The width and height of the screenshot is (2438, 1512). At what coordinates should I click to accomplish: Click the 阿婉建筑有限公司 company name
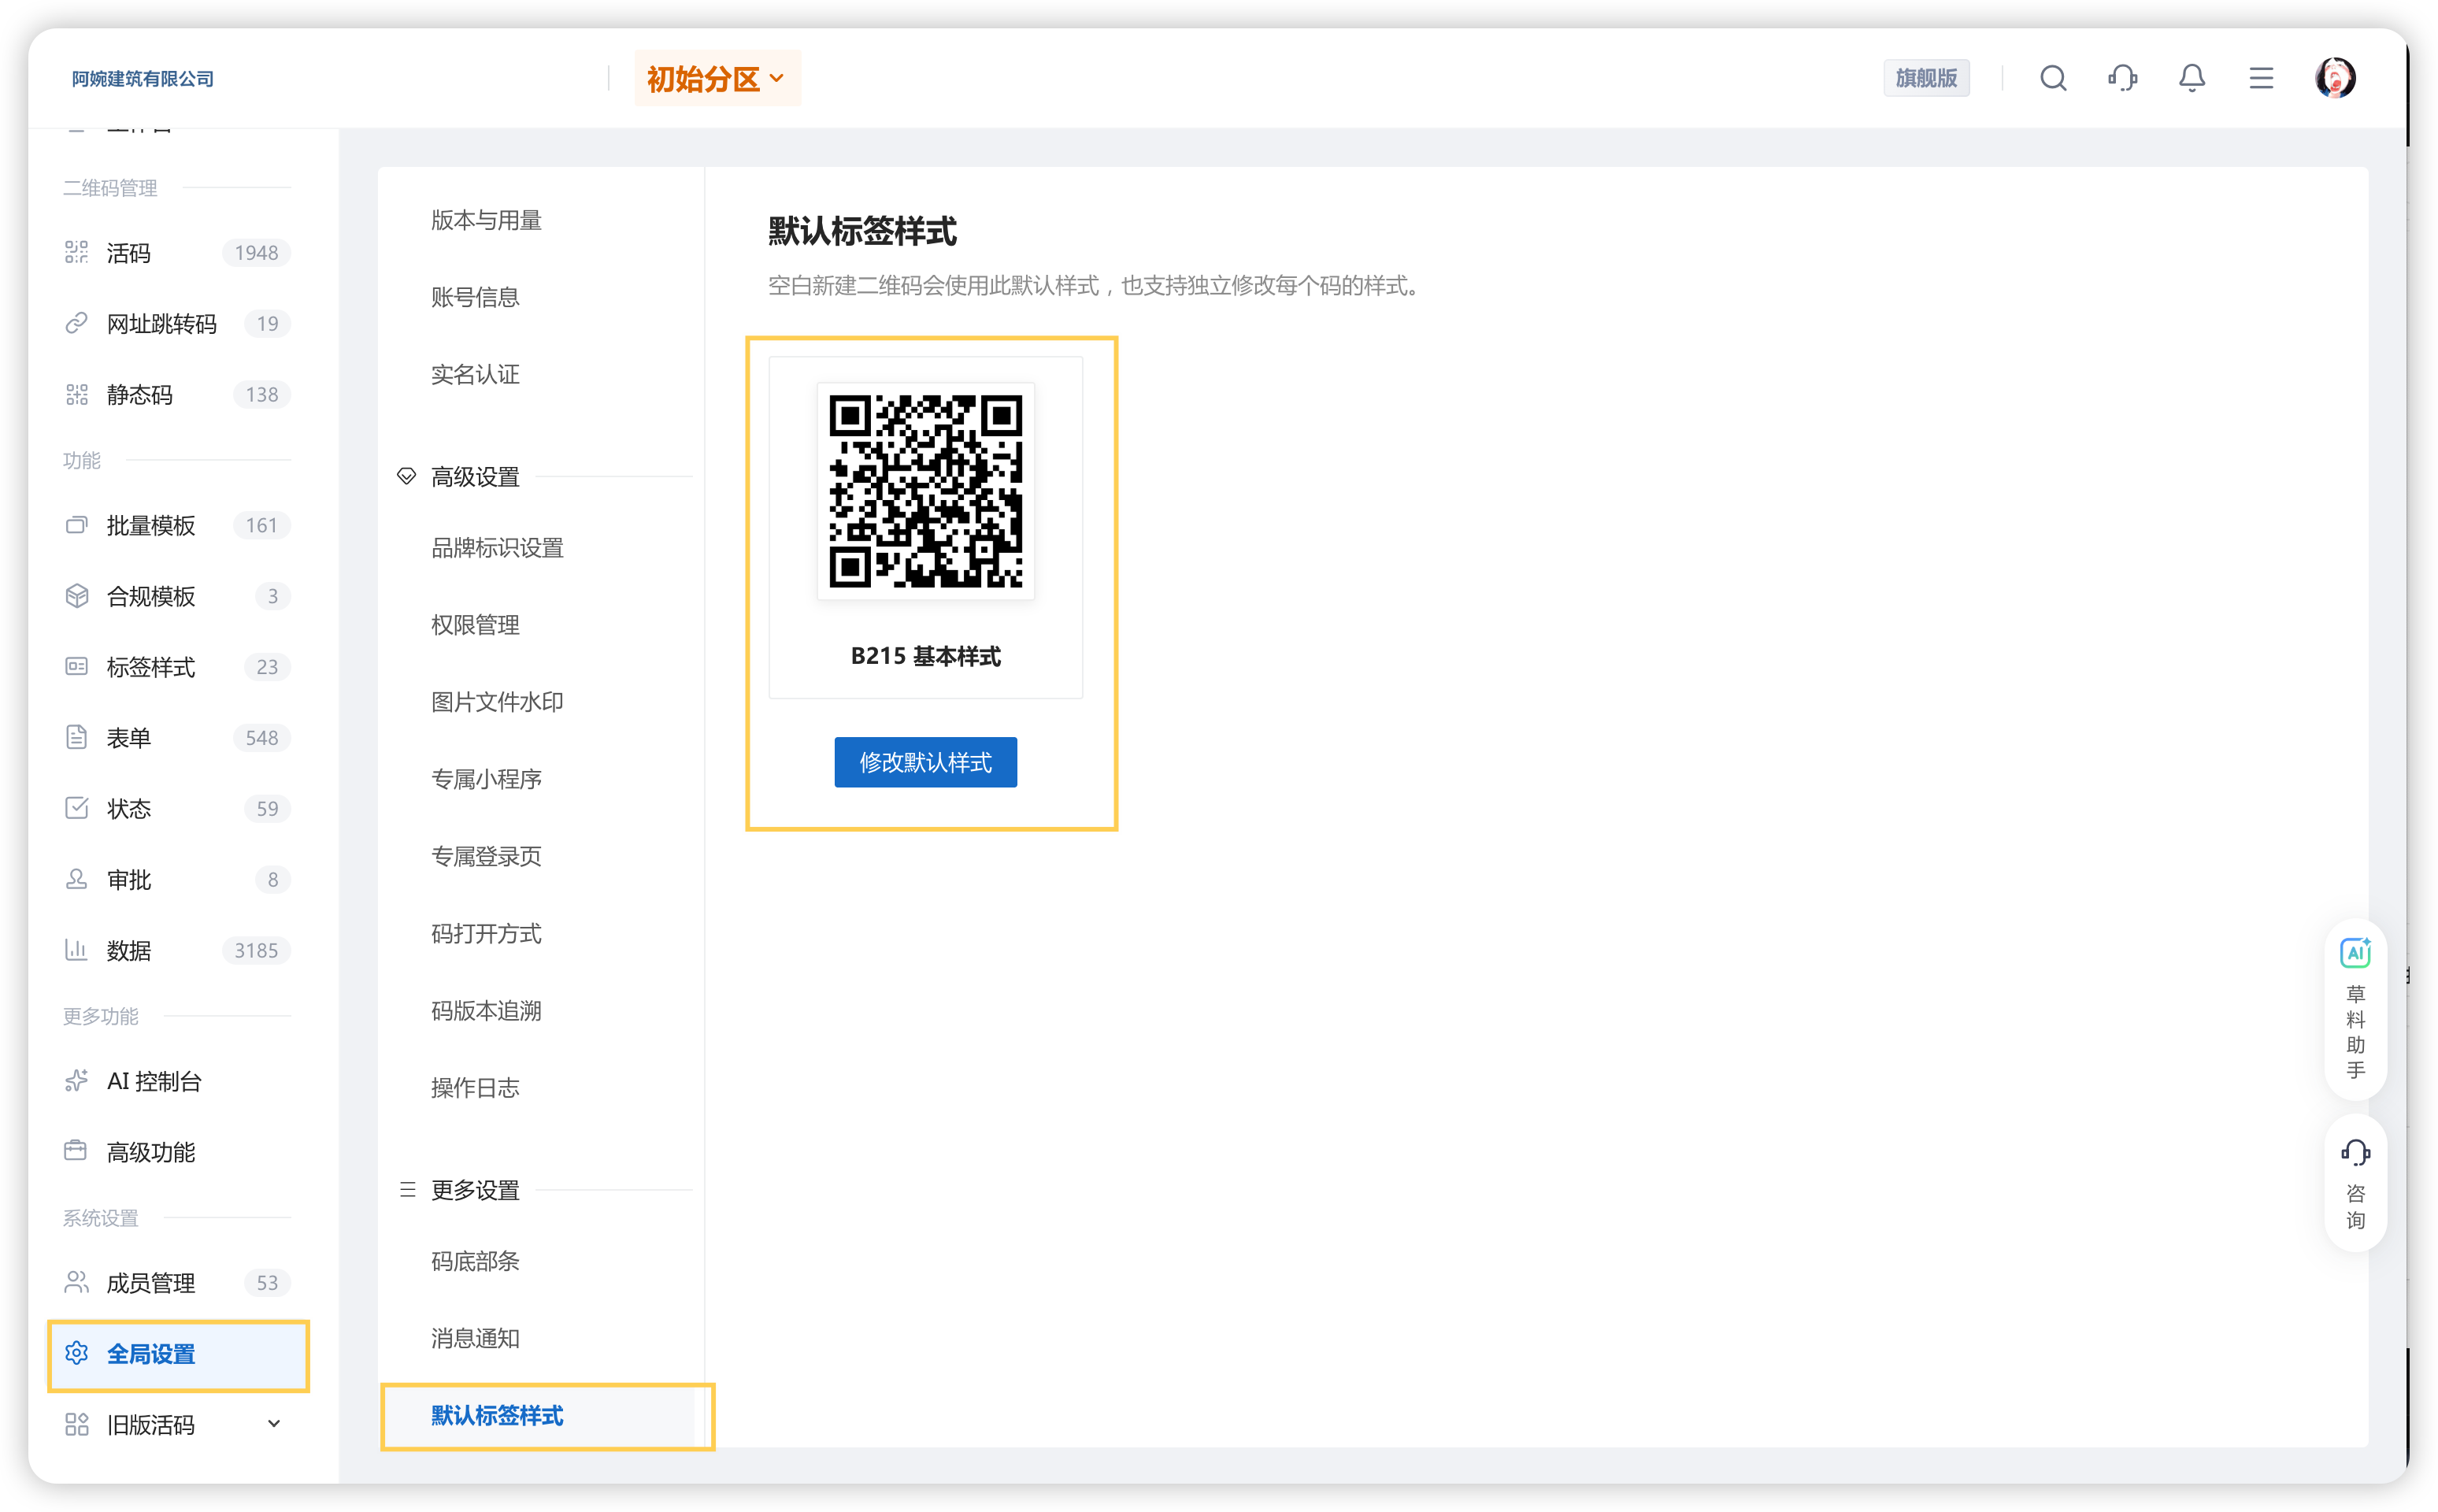[143, 78]
